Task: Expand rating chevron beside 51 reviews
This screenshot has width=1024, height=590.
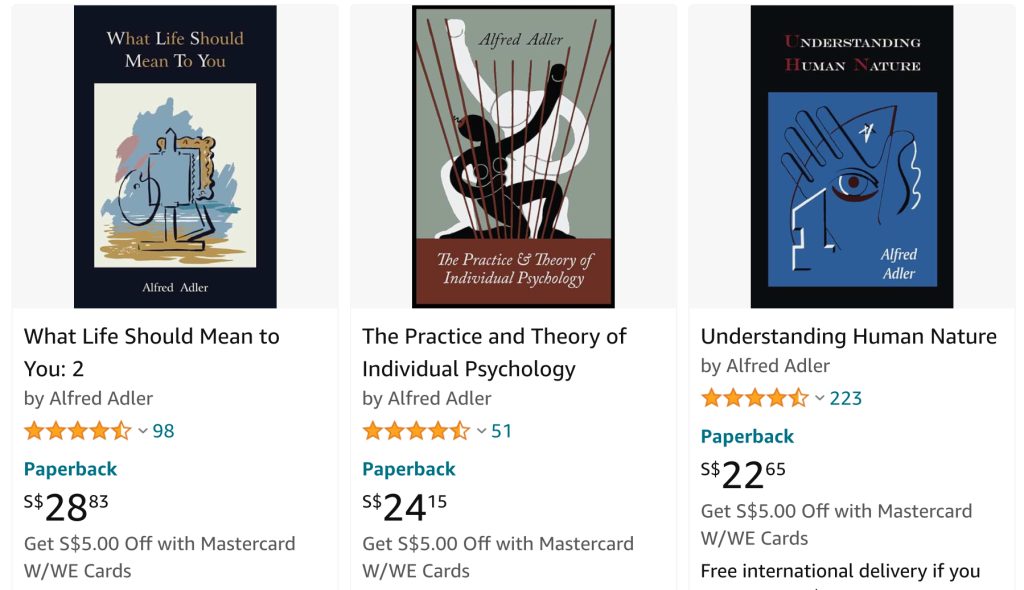Action: tap(481, 431)
